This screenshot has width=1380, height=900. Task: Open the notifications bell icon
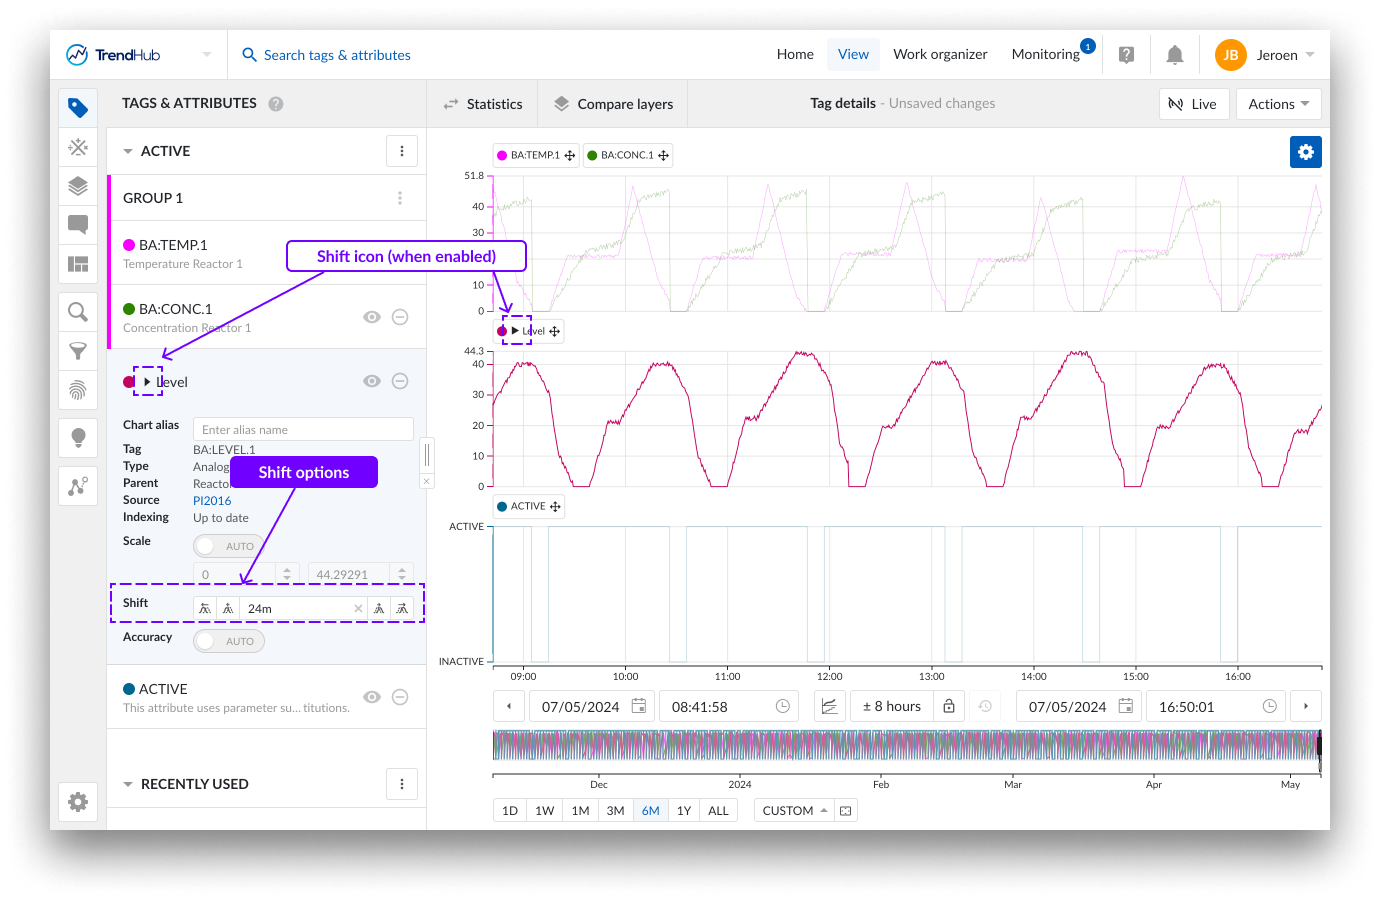coord(1175,55)
